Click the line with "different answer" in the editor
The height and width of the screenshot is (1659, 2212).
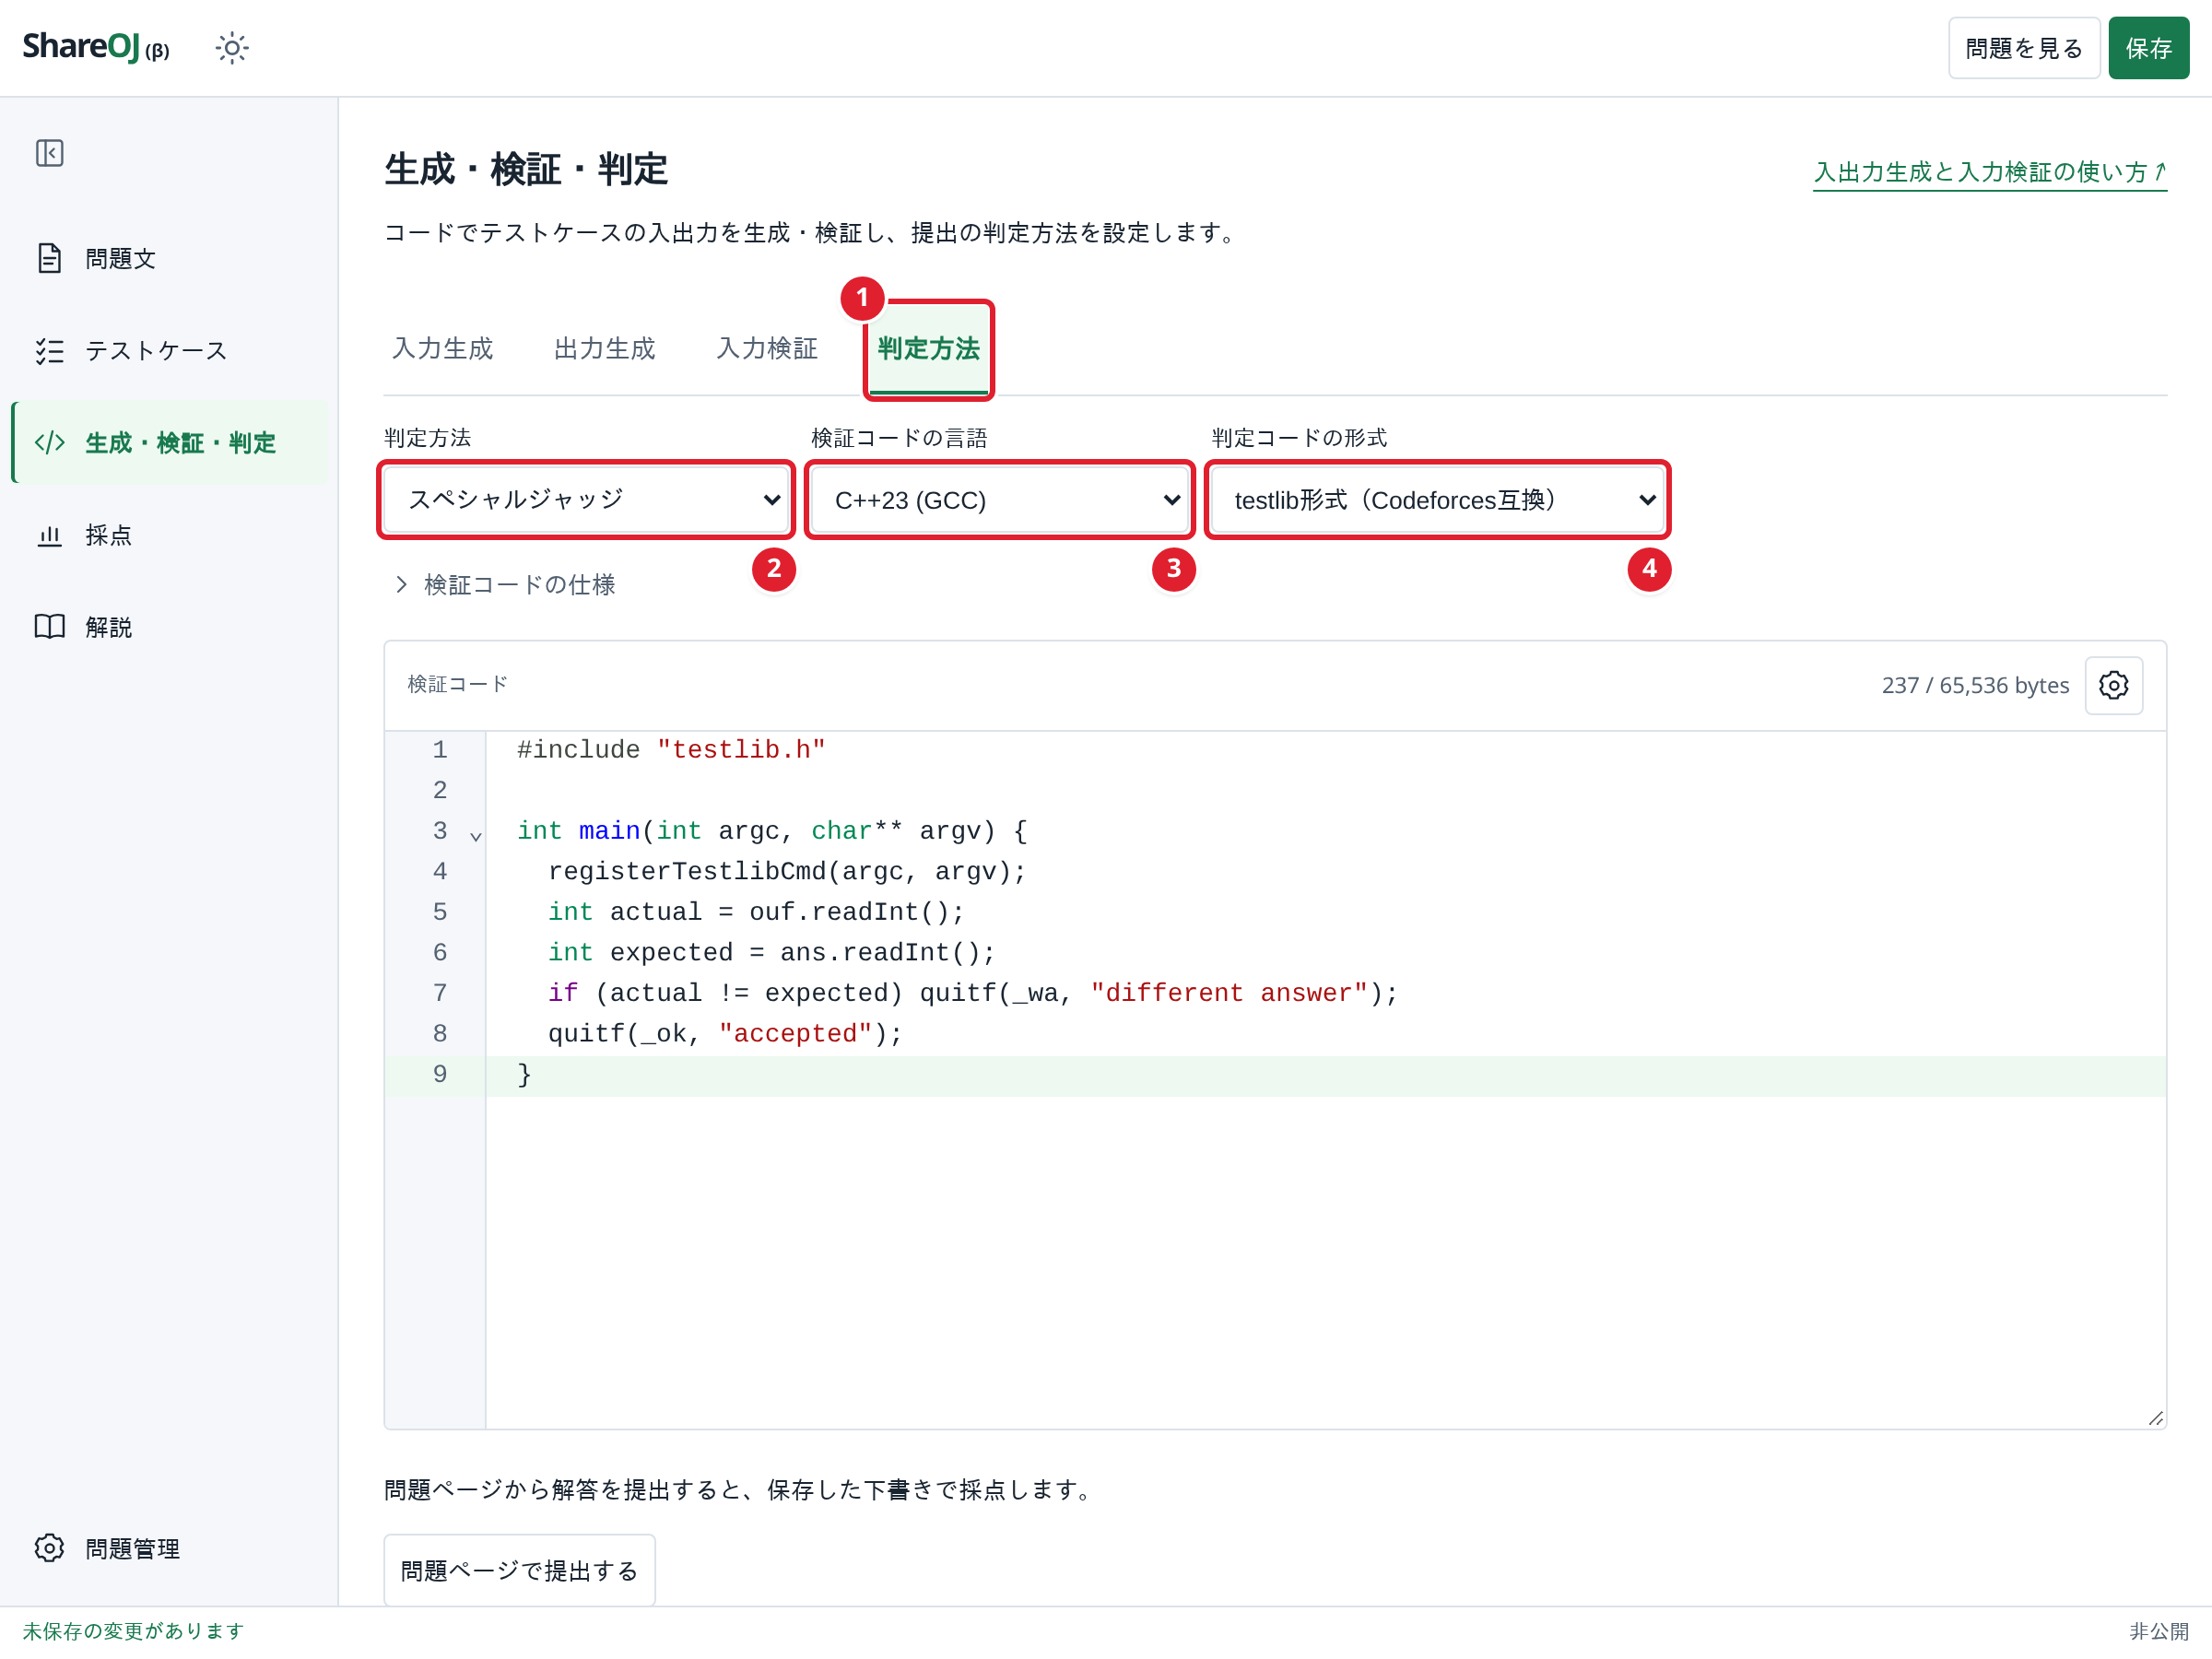(1326, 994)
